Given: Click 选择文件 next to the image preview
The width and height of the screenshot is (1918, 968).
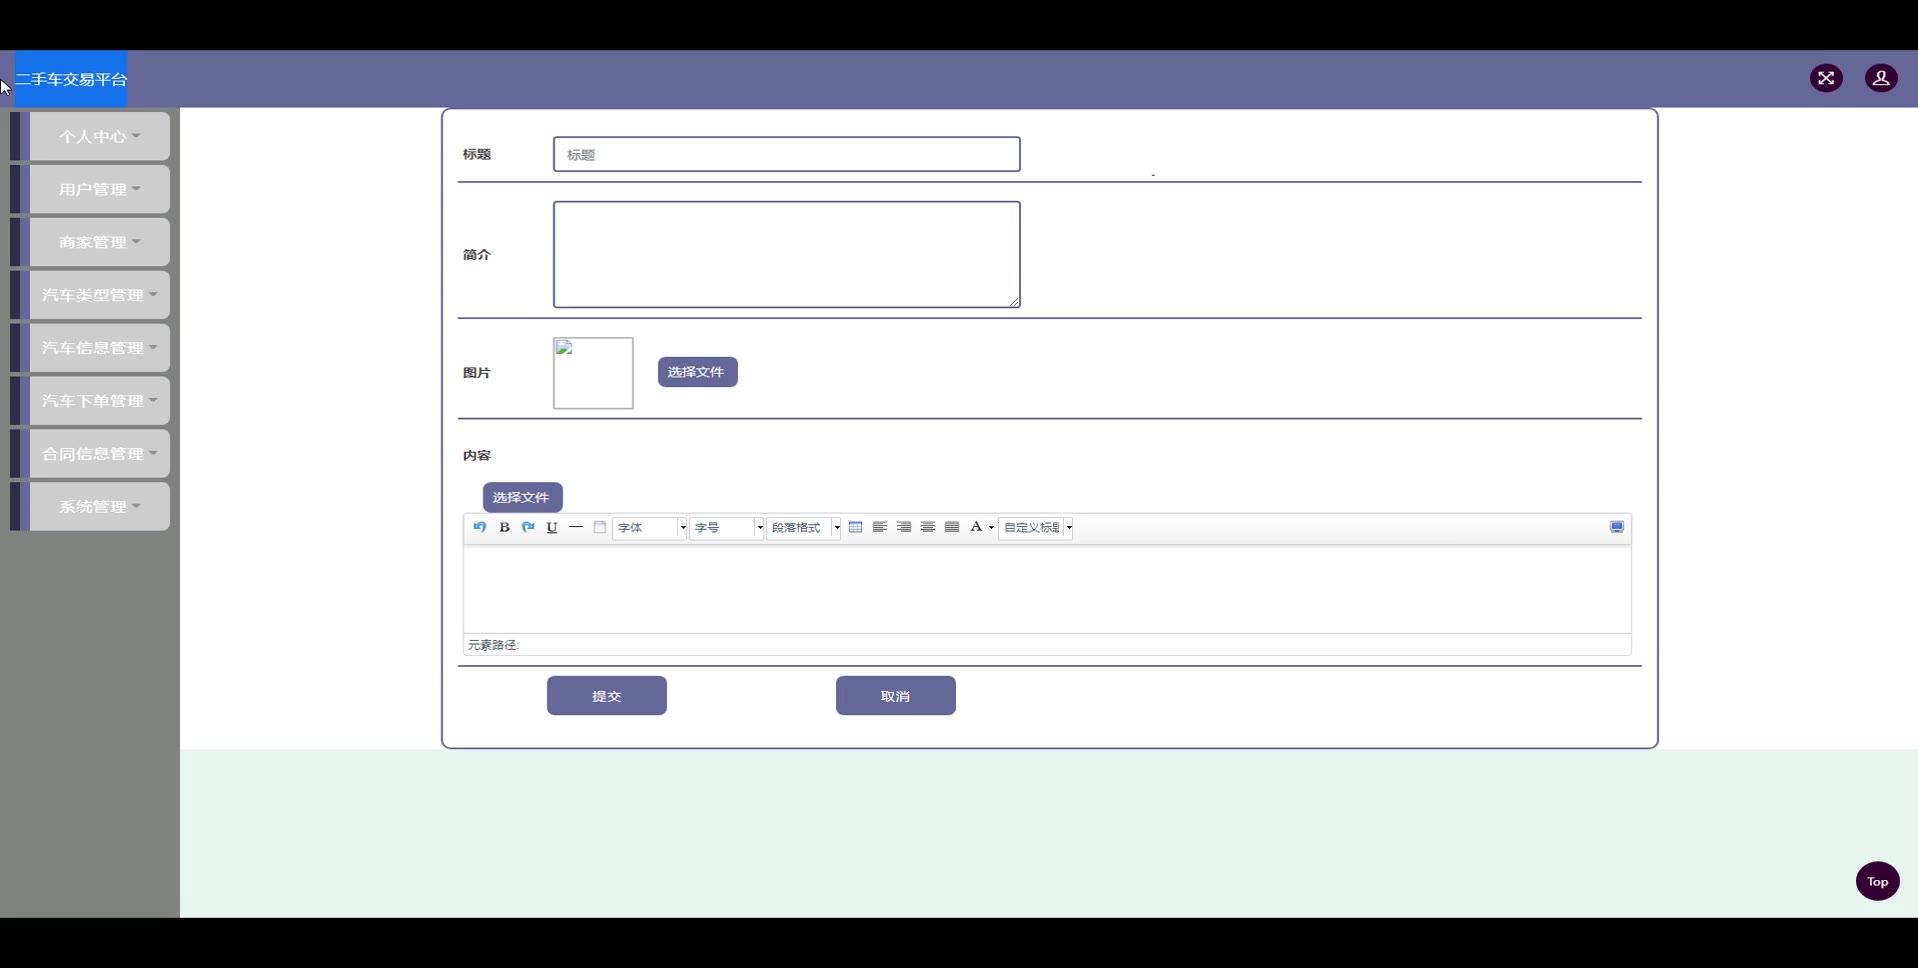Looking at the screenshot, I should [698, 372].
